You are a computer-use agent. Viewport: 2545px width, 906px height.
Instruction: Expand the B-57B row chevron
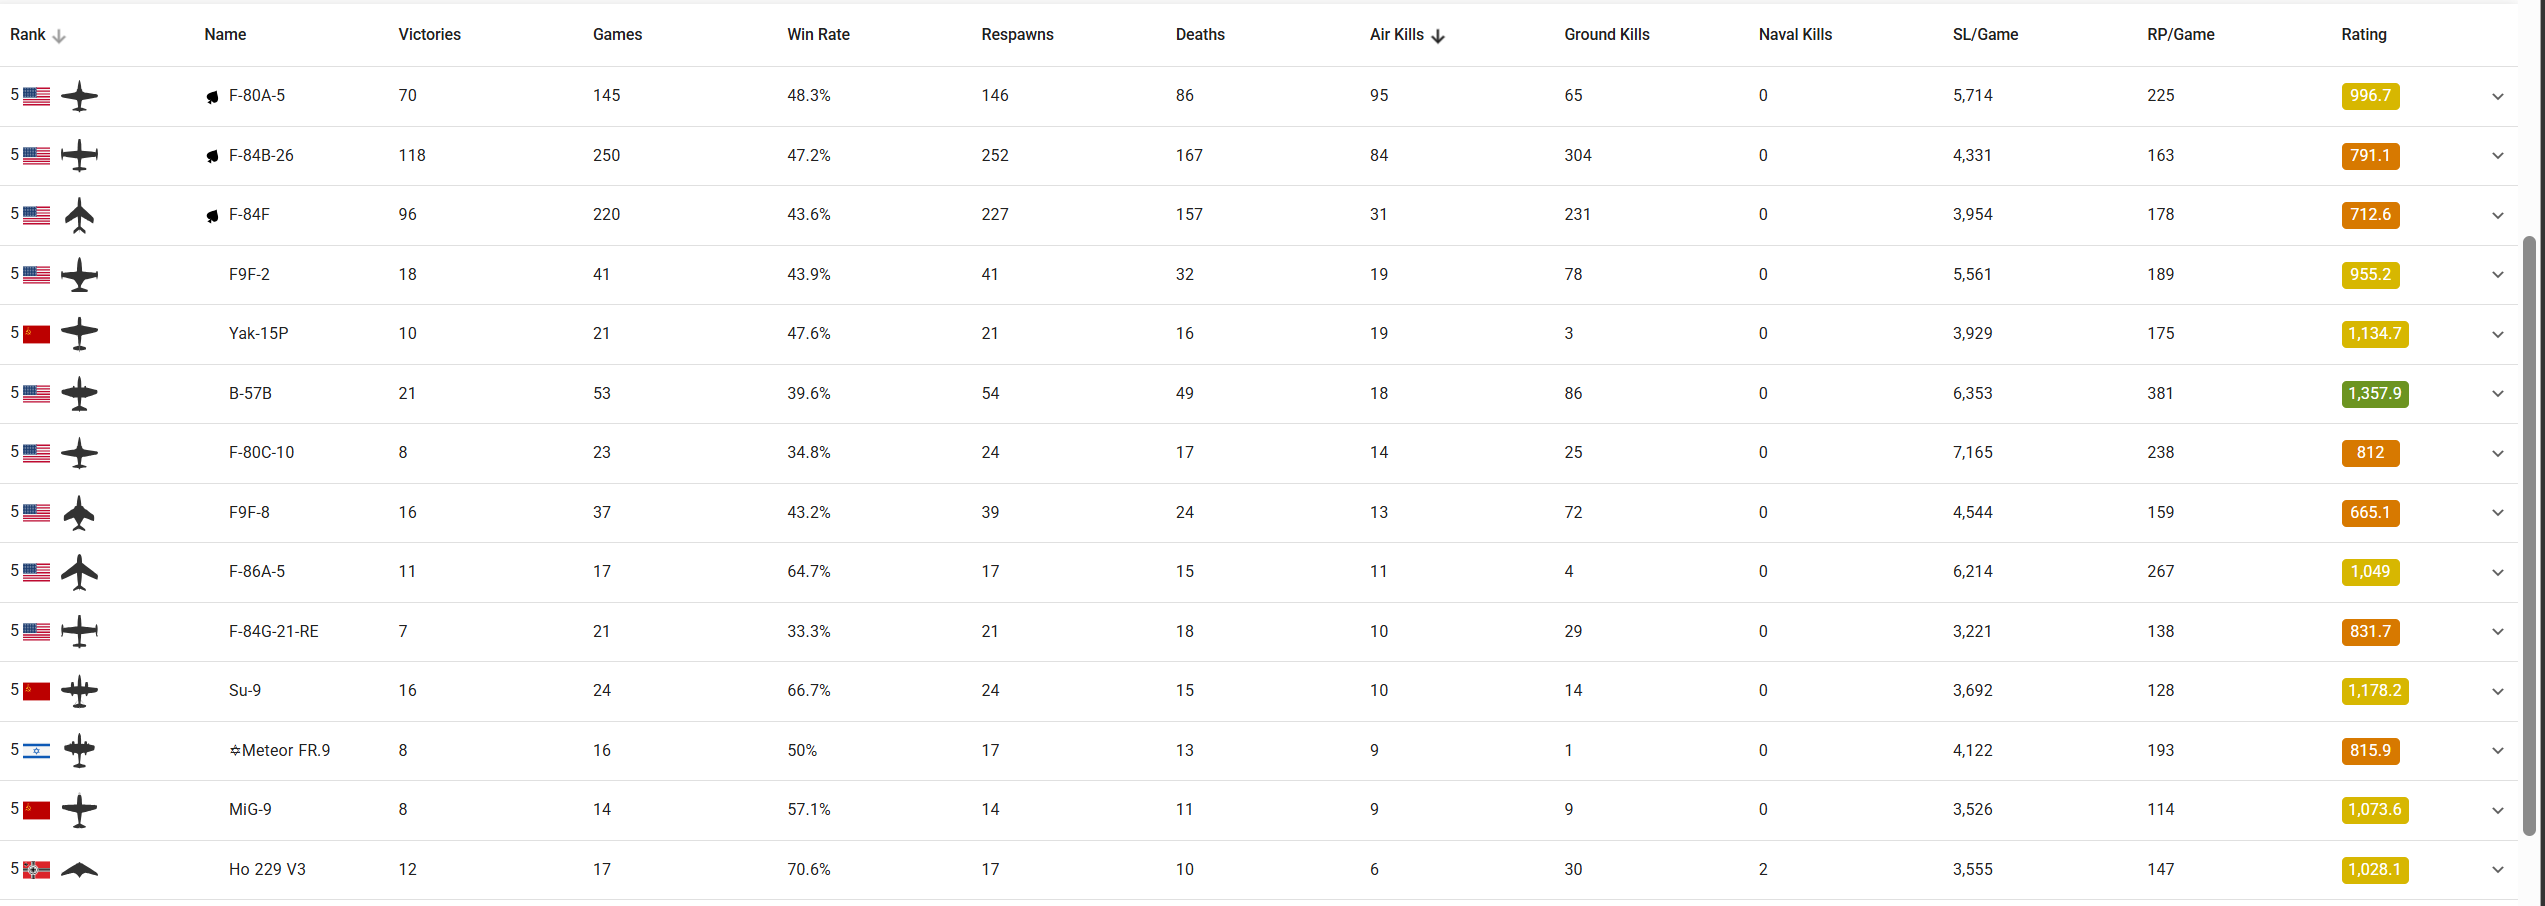click(x=2497, y=394)
